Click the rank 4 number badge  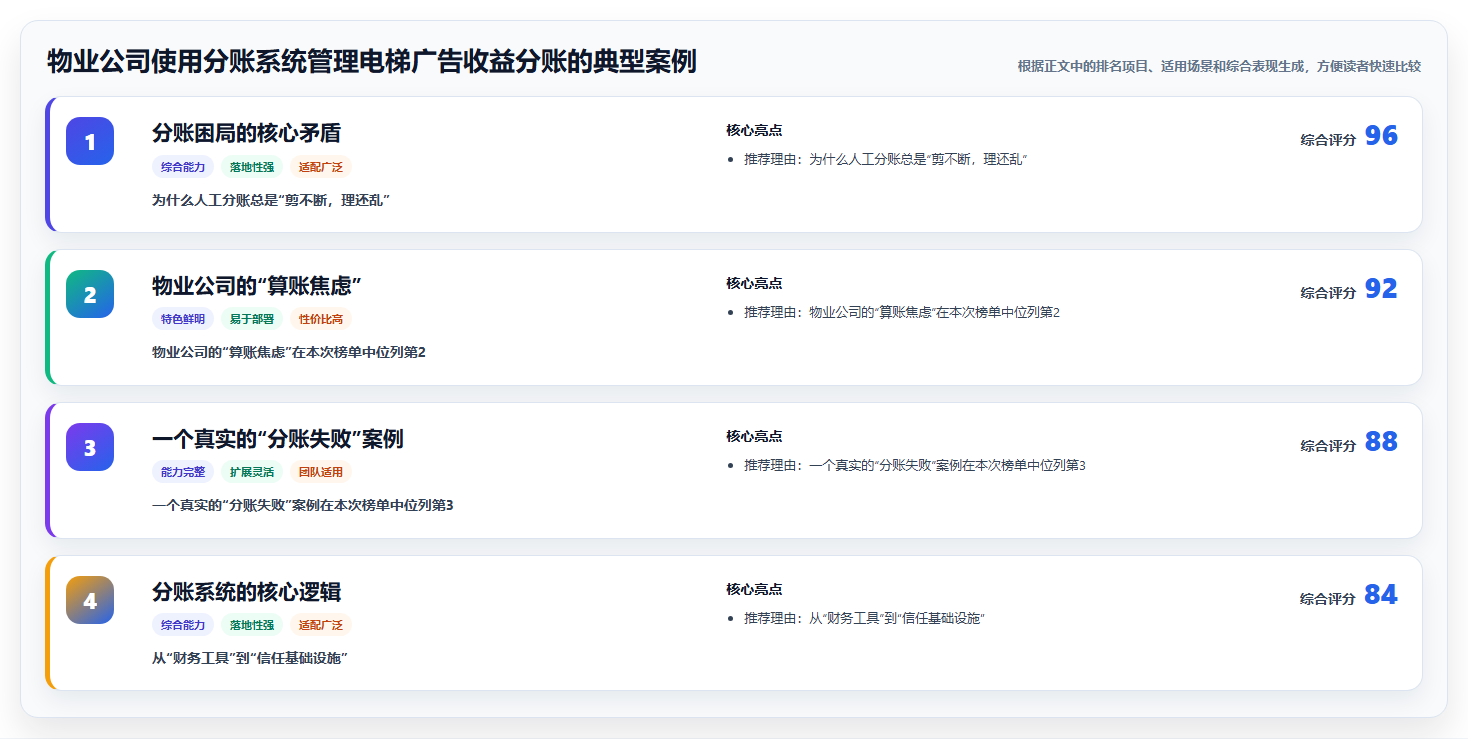(90, 600)
